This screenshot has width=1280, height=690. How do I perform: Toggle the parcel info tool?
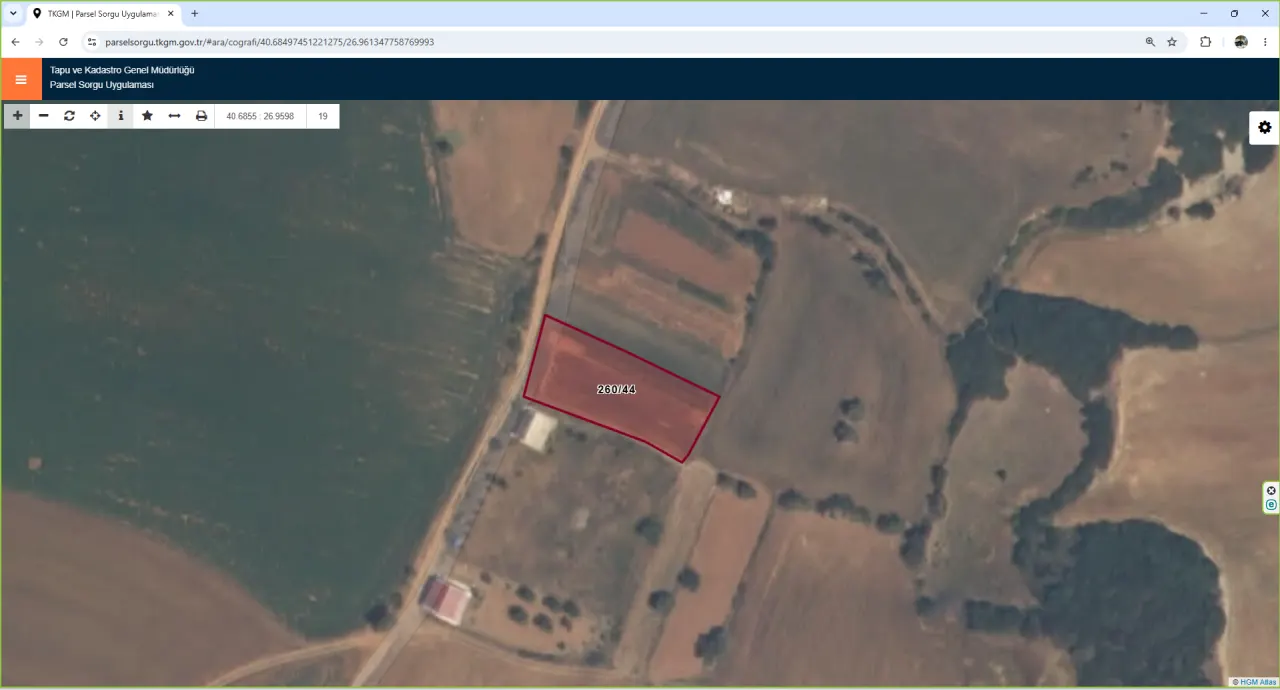(x=121, y=116)
